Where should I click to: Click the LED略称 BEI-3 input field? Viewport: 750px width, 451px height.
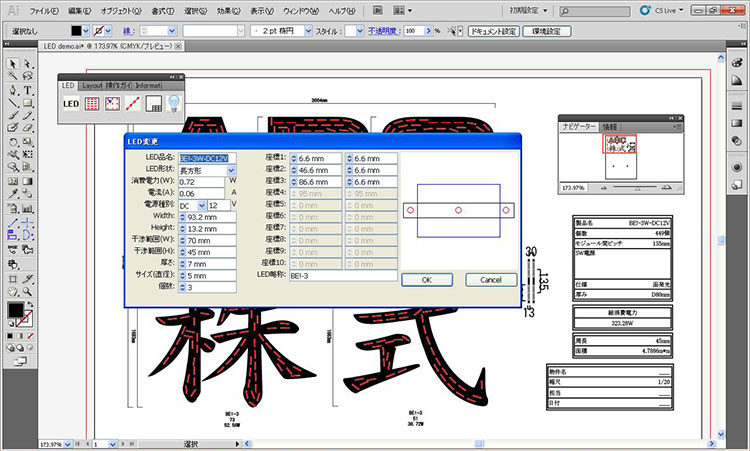pos(343,276)
